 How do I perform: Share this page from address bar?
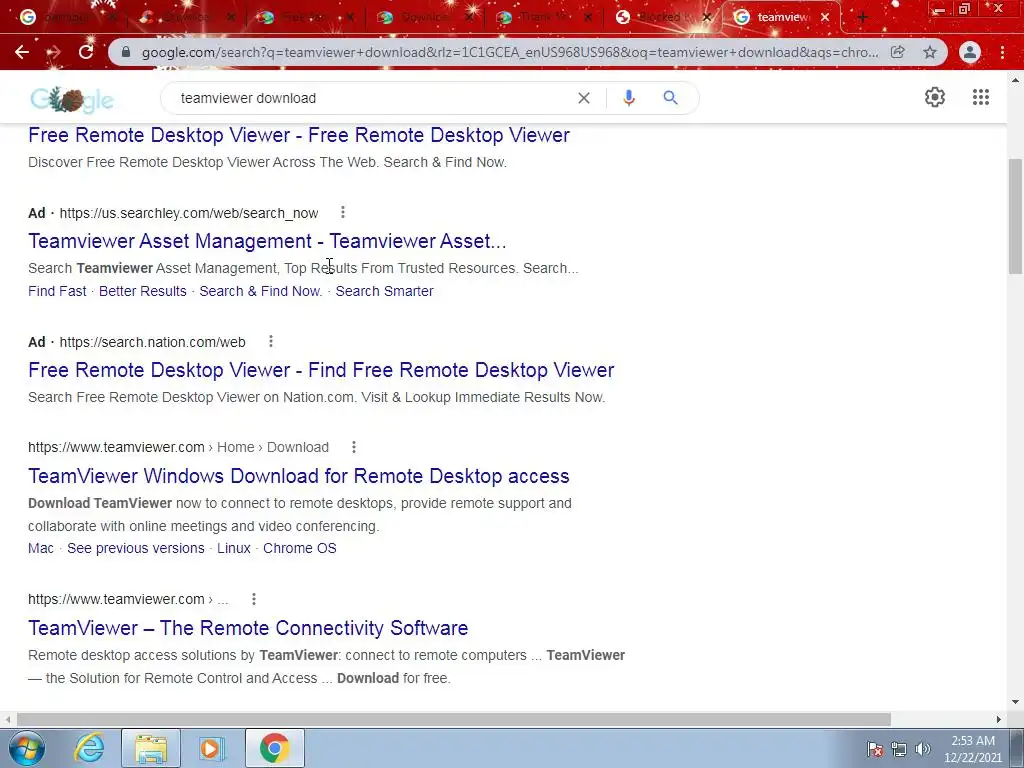click(897, 52)
